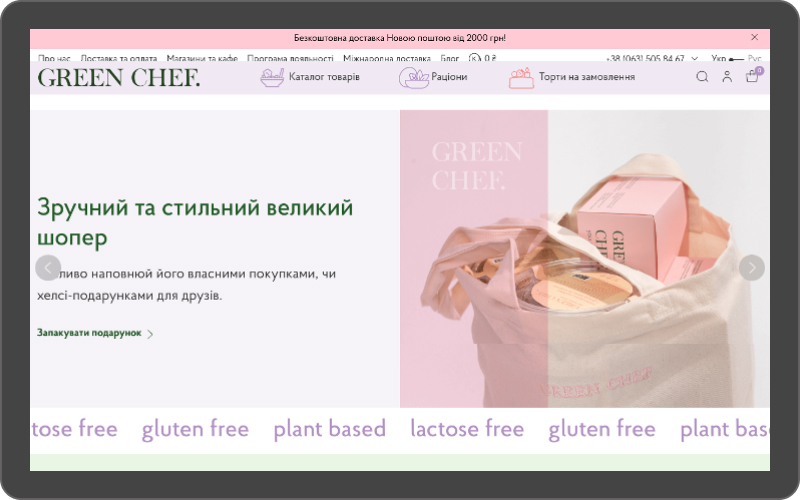
Task: Click the shopper bag hero image
Action: click(585, 259)
